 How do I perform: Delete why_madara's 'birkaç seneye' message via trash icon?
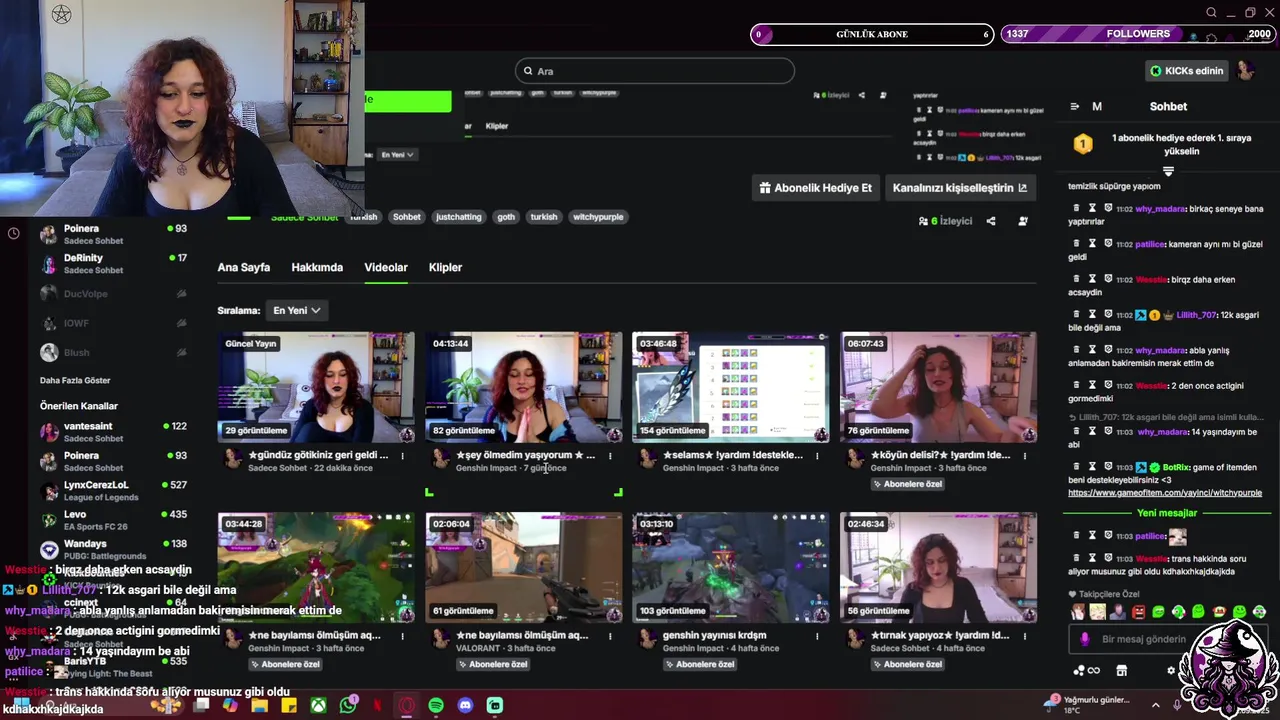1076,208
